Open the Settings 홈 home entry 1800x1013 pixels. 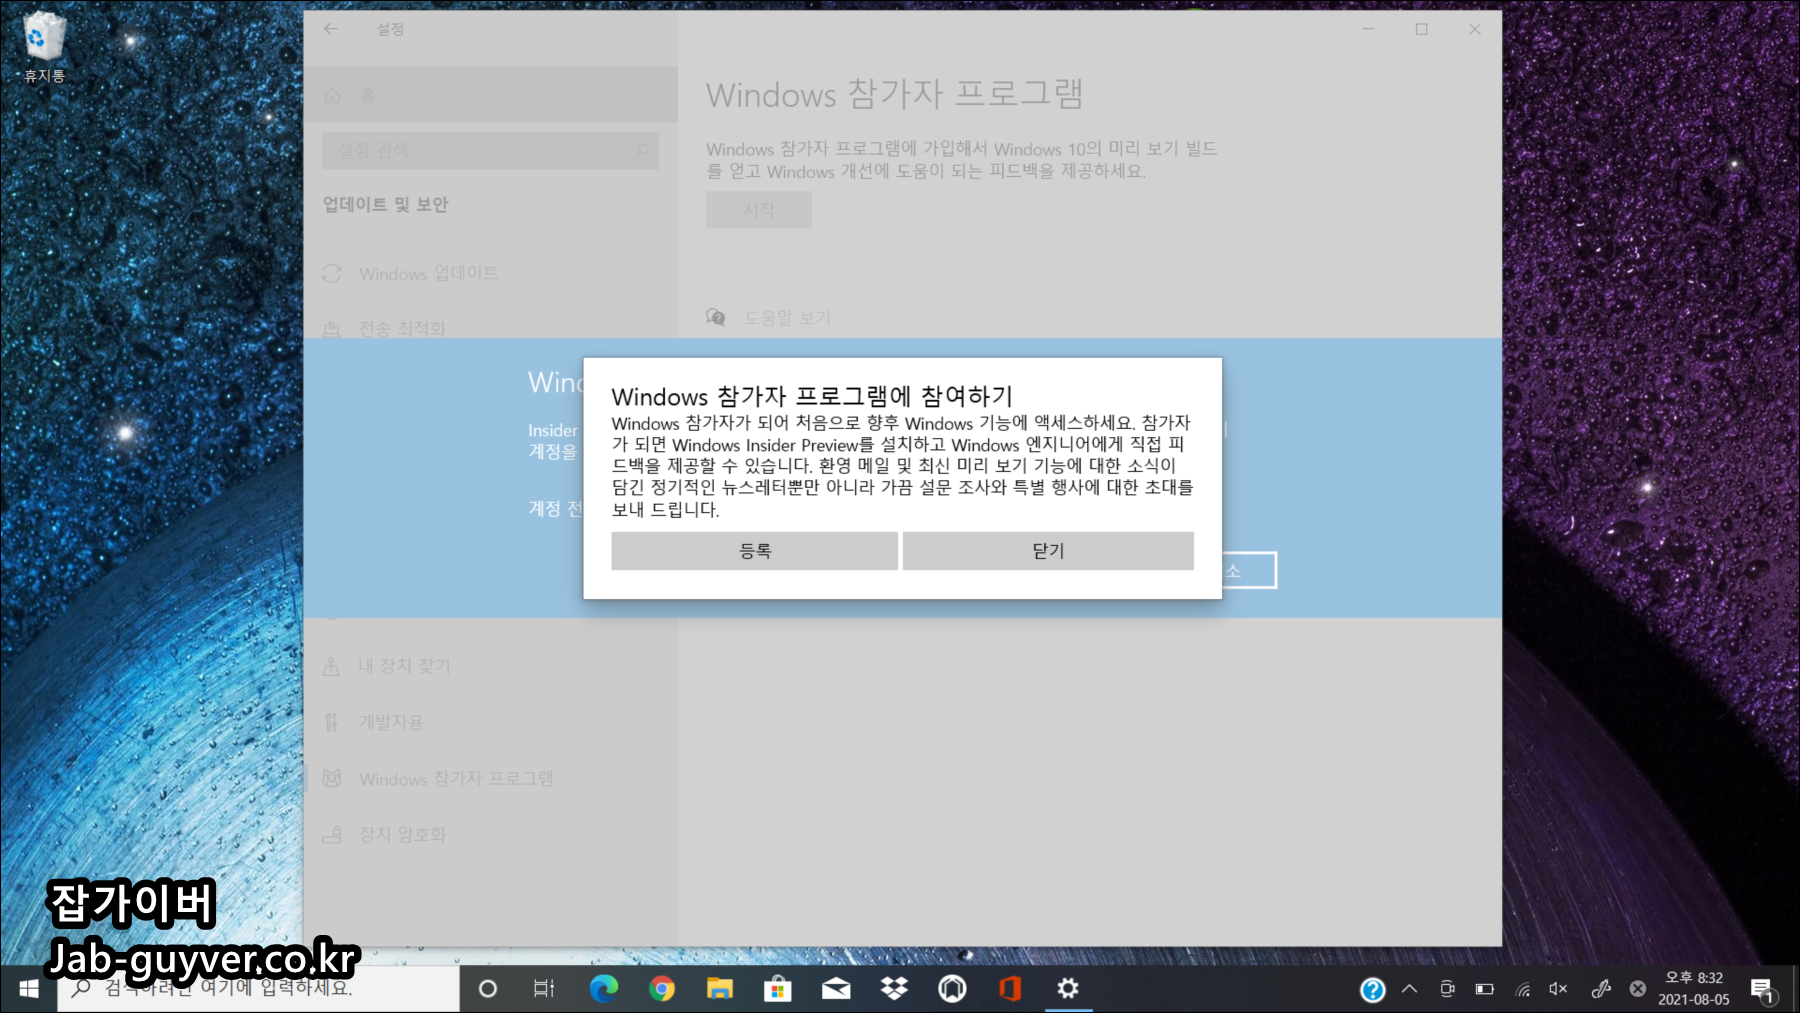(490, 95)
